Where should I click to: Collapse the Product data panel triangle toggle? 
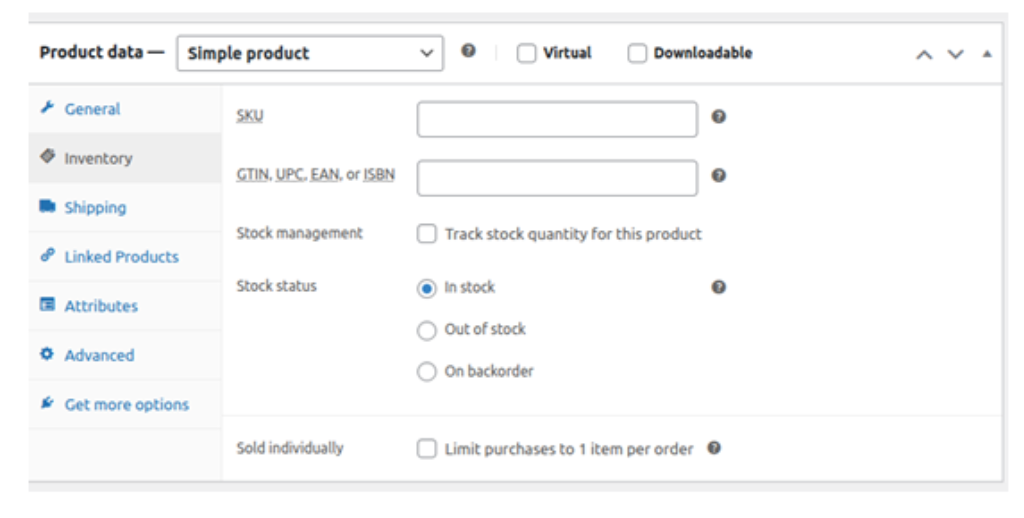click(987, 54)
